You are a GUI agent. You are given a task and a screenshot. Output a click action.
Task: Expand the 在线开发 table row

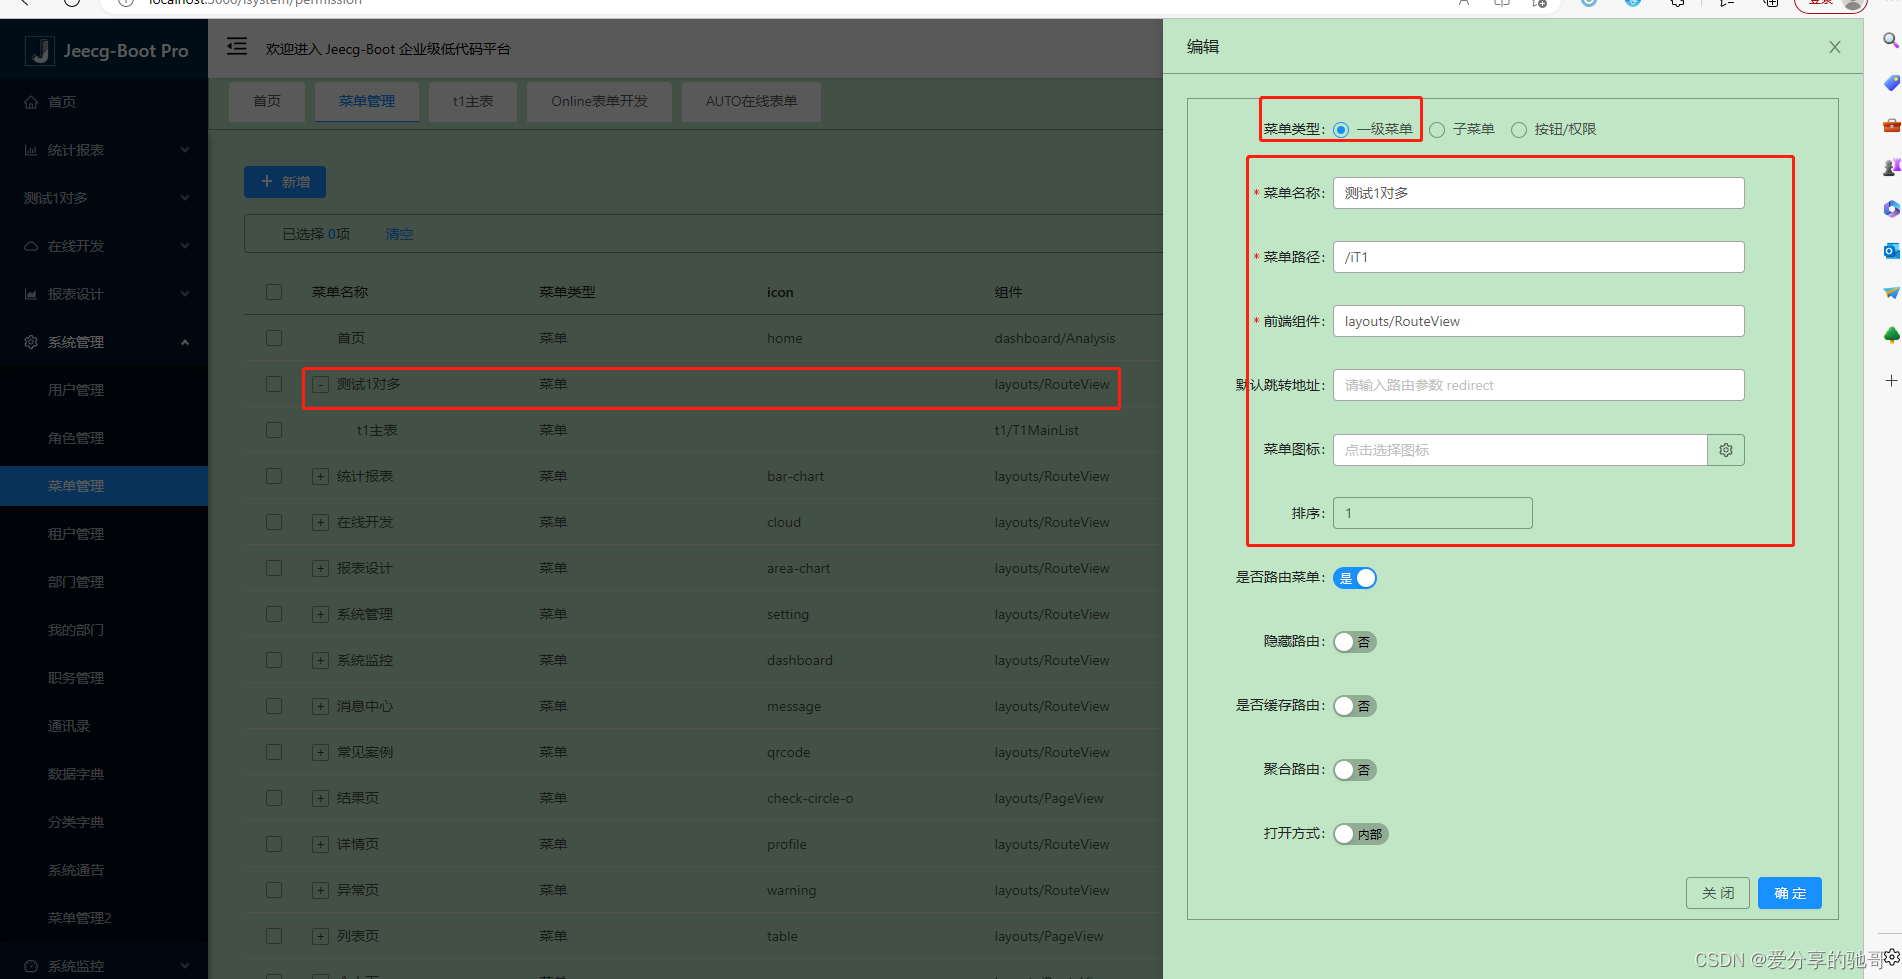320,522
